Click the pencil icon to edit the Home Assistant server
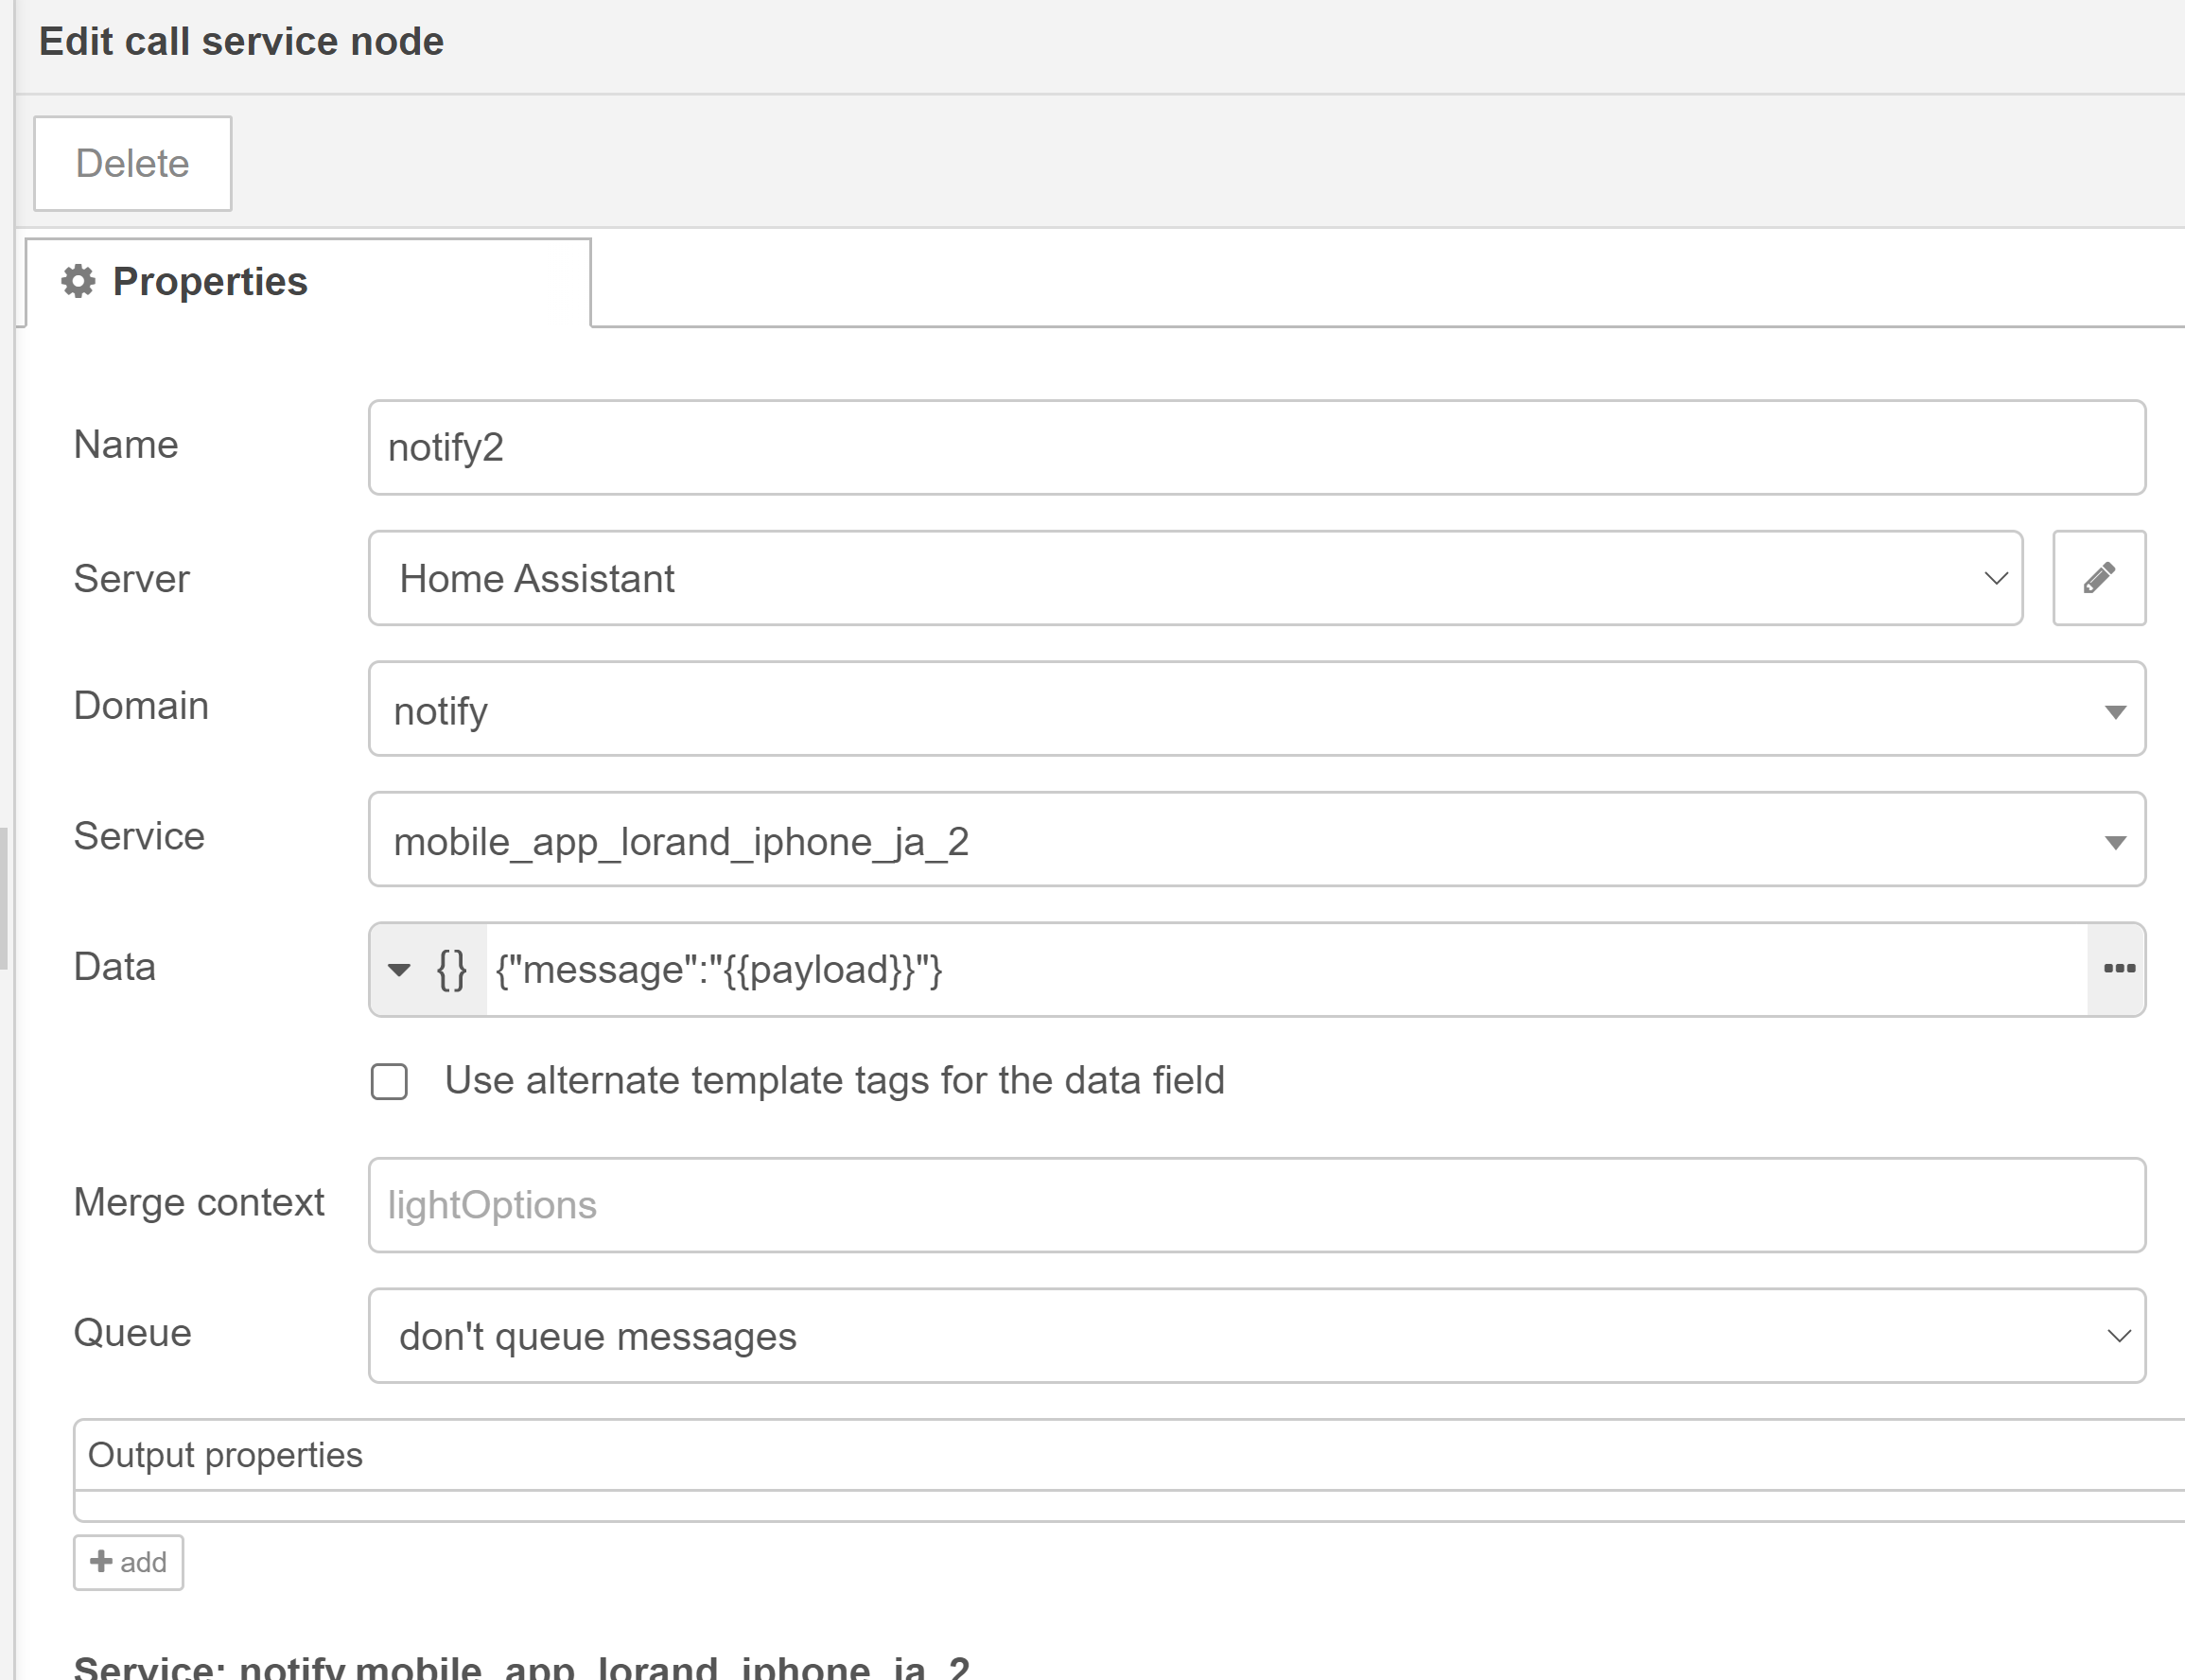 pyautogui.click(x=2098, y=578)
